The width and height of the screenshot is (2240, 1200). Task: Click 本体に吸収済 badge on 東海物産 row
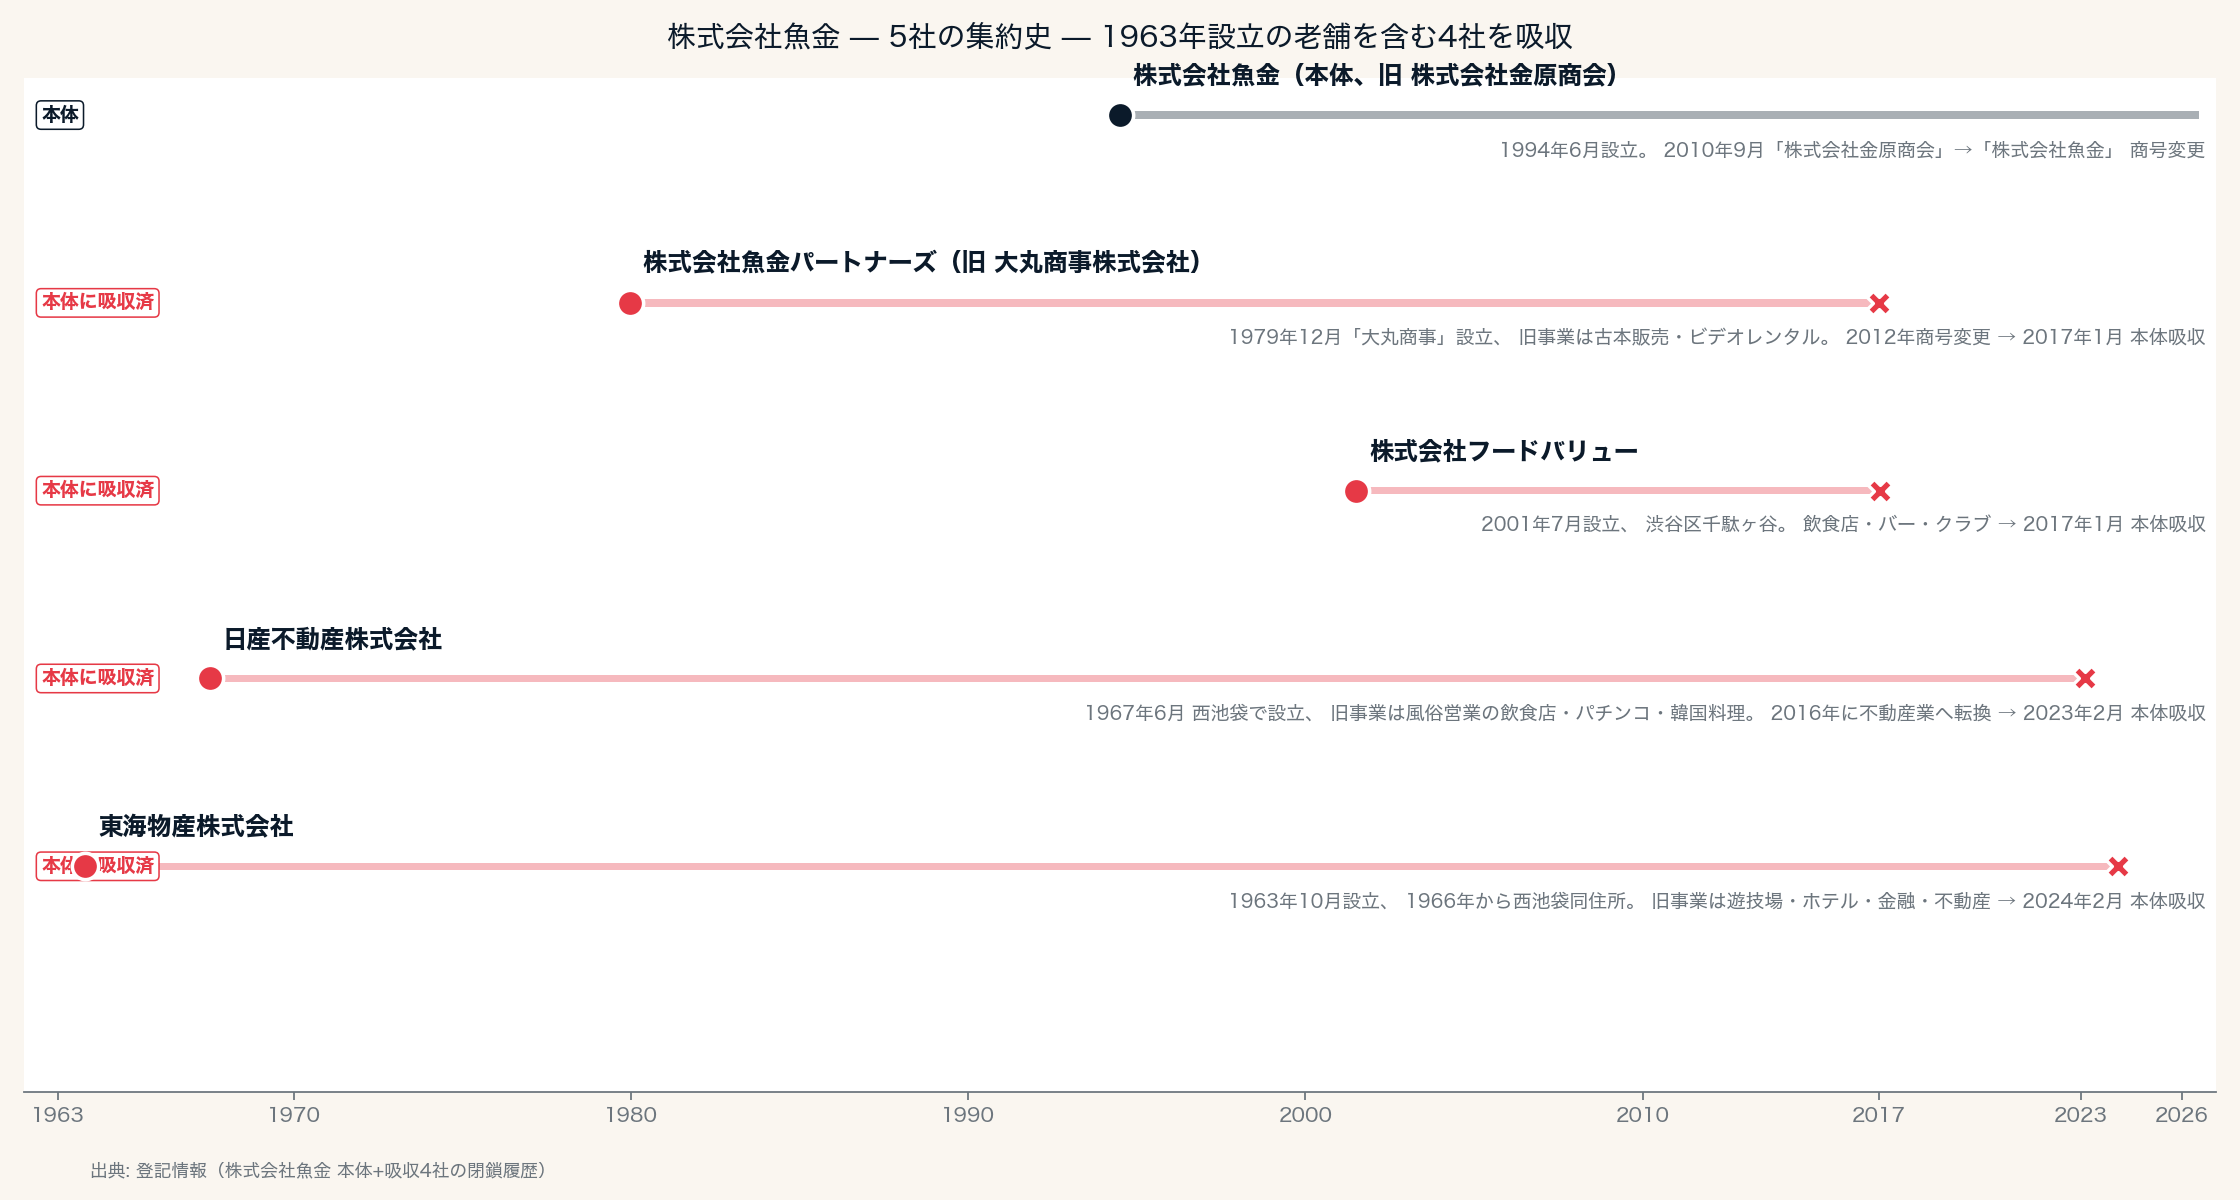point(98,865)
